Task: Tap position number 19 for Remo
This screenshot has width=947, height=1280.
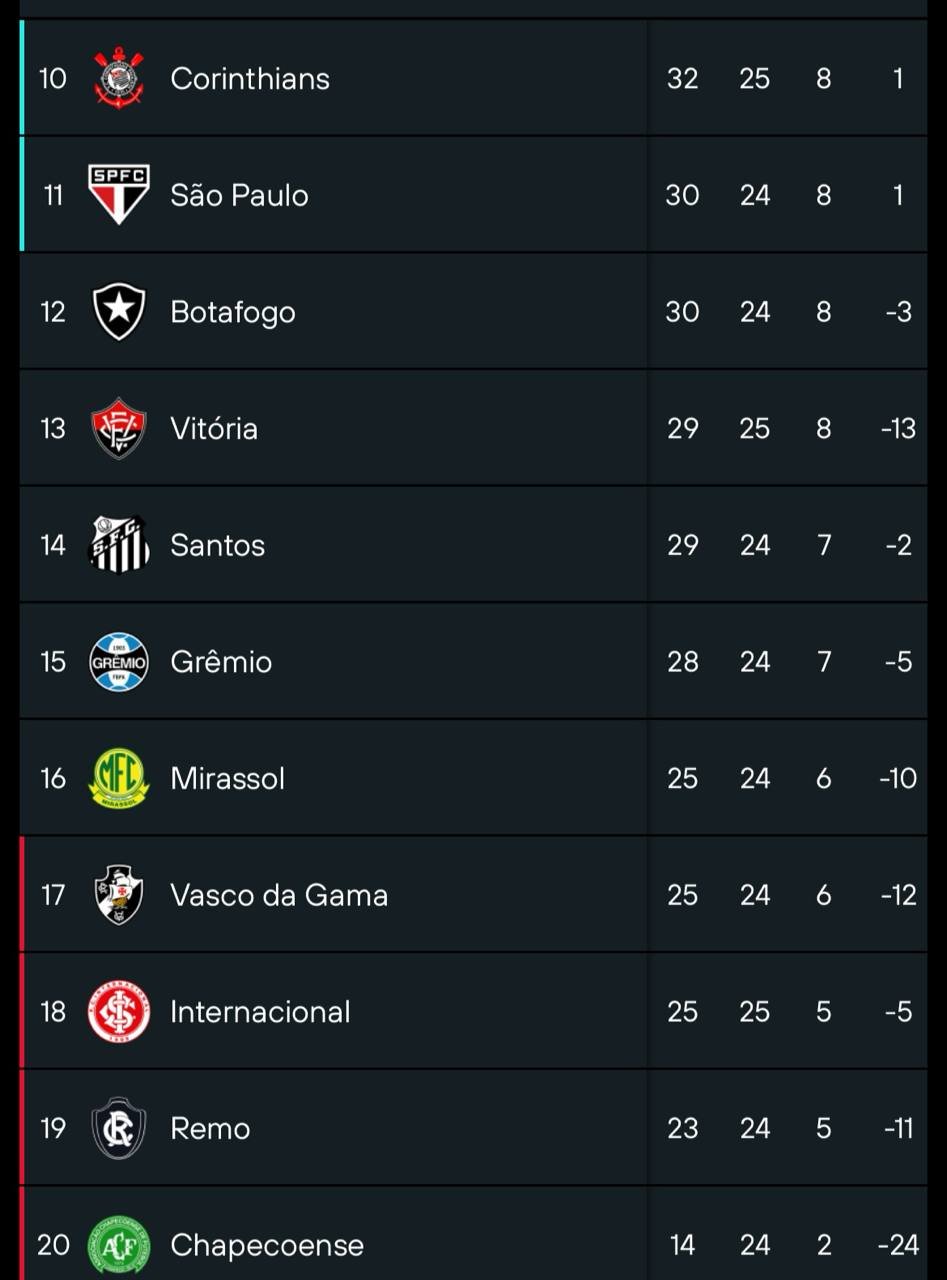Action: tap(53, 1128)
